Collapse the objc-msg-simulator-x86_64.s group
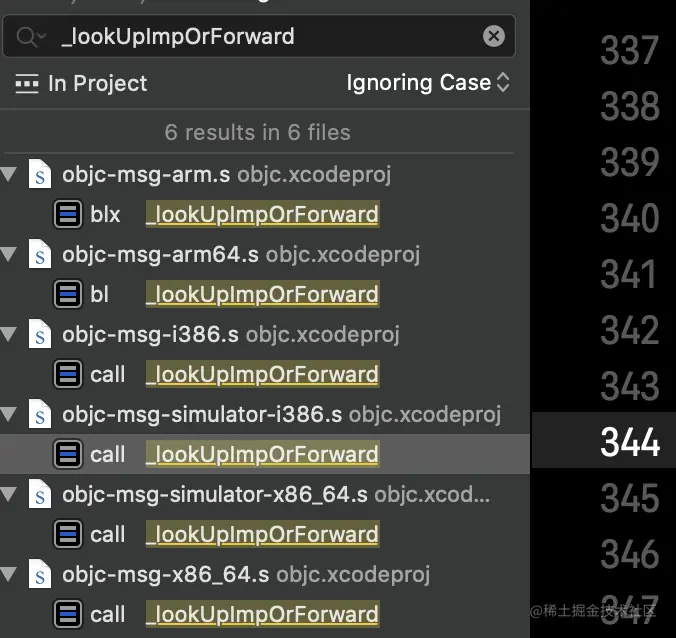The width and height of the screenshot is (676, 638). (x=10, y=495)
